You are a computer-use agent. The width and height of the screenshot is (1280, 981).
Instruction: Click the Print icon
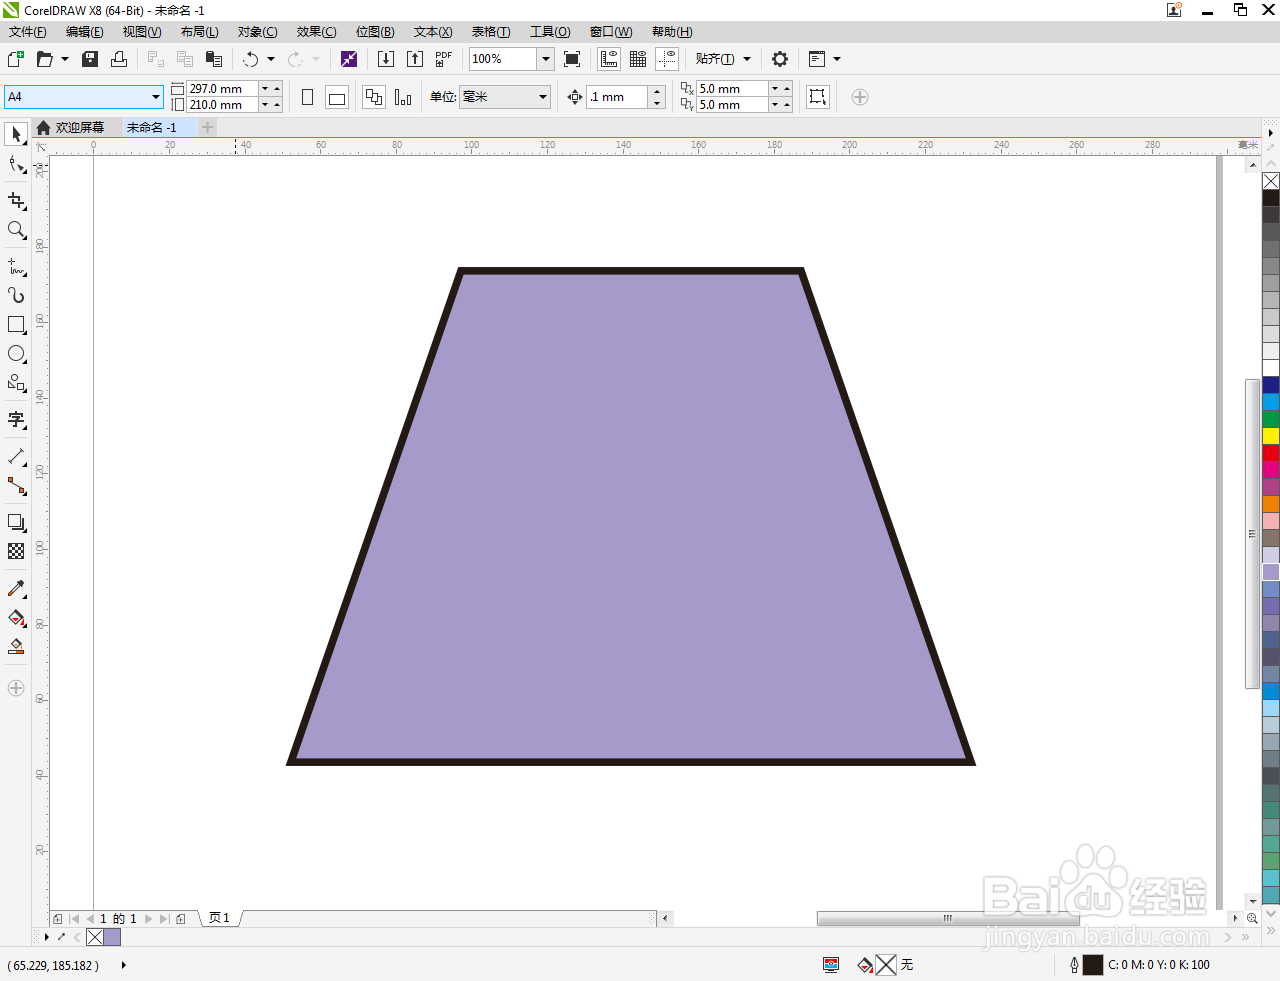pyautogui.click(x=119, y=59)
